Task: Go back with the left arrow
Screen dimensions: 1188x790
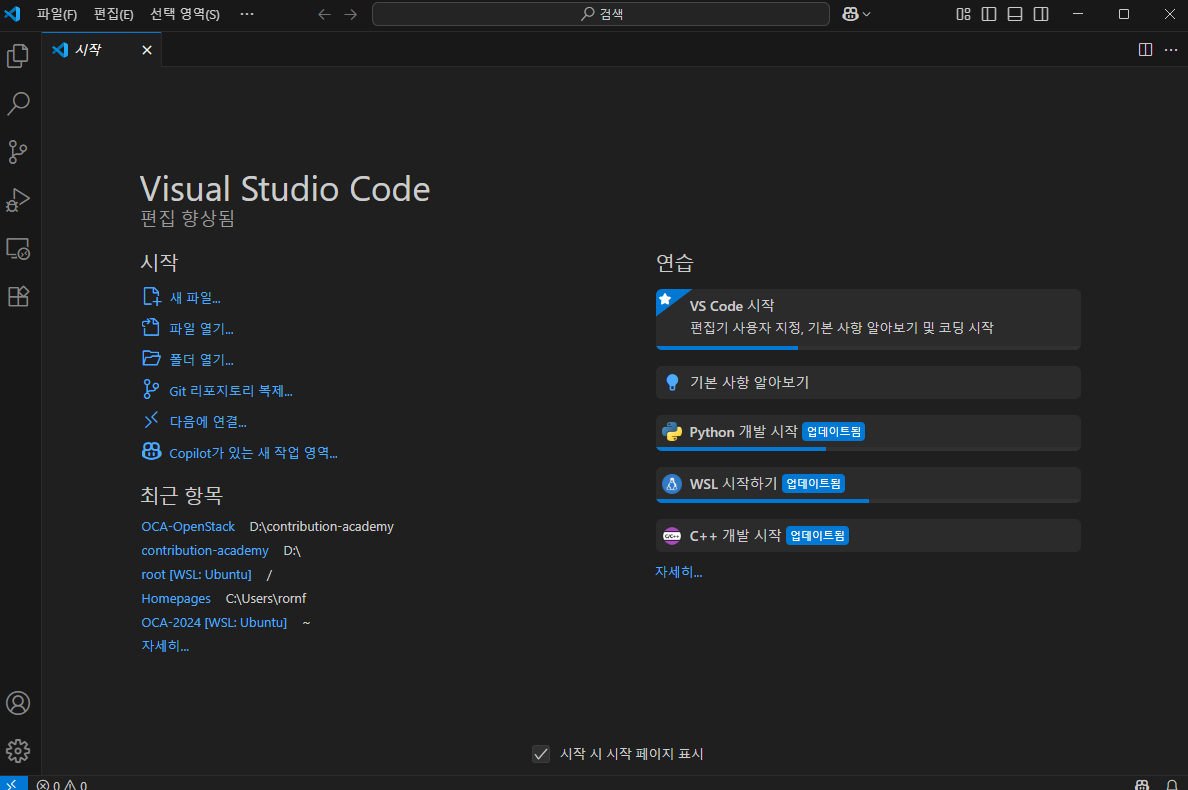Action: pos(324,14)
